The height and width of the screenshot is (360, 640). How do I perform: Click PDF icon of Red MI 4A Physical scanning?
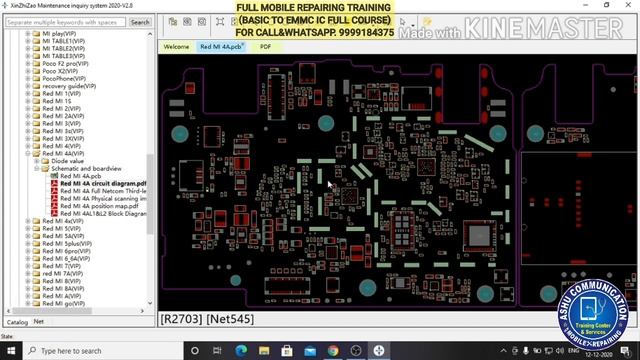(54, 198)
